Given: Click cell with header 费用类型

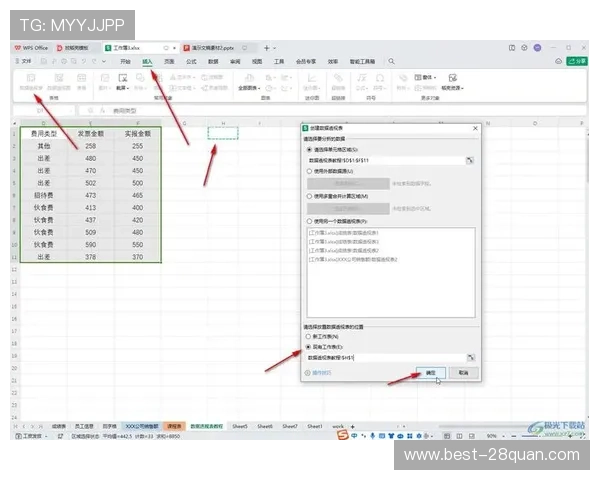Looking at the screenshot, I should [x=44, y=134].
